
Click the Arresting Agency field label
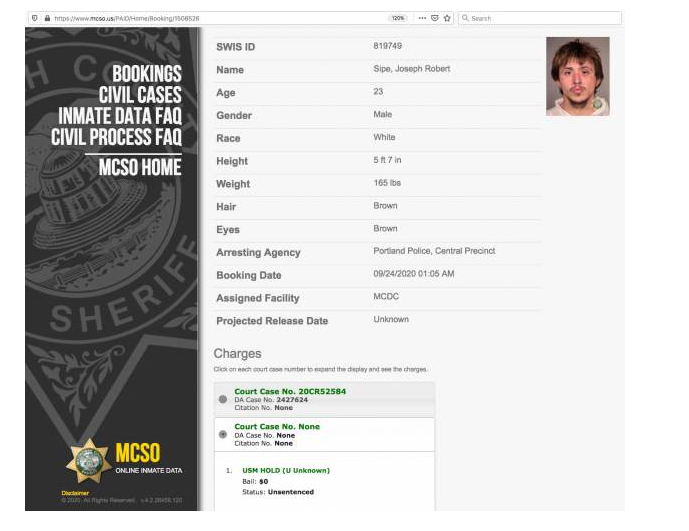point(258,253)
